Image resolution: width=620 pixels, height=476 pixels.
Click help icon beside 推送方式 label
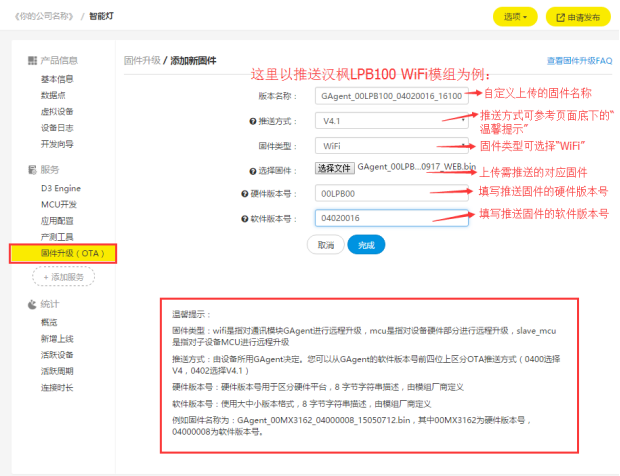click(252, 121)
